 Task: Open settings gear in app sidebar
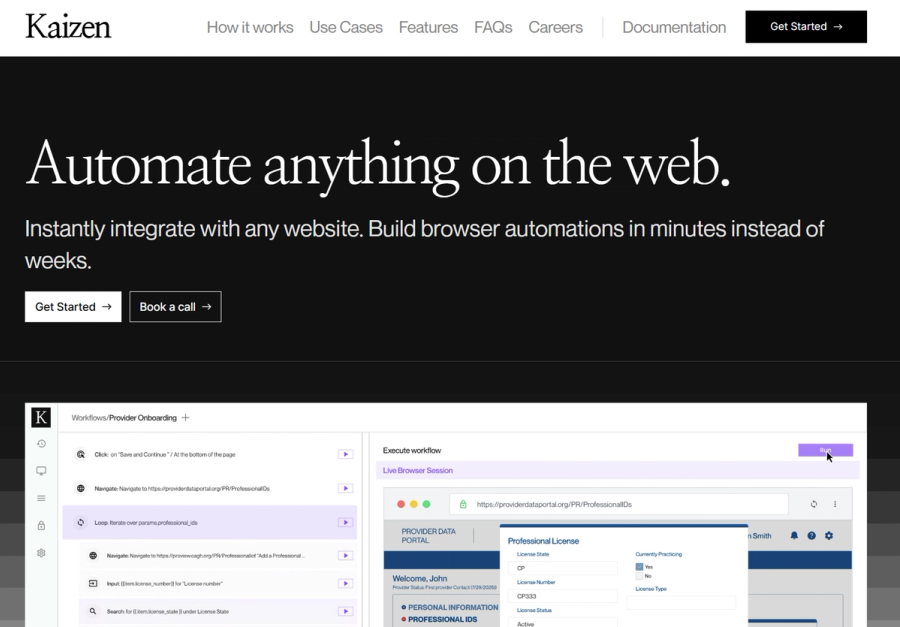41,553
